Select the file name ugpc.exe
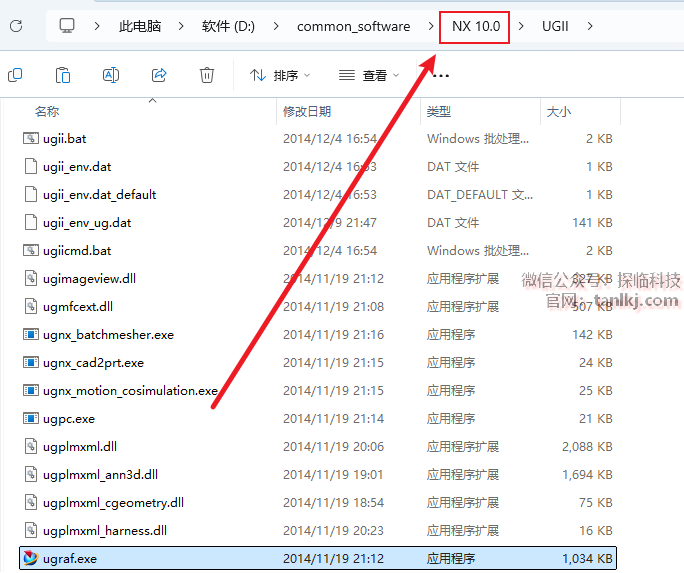Image resolution: width=684 pixels, height=573 pixels. pos(69,419)
